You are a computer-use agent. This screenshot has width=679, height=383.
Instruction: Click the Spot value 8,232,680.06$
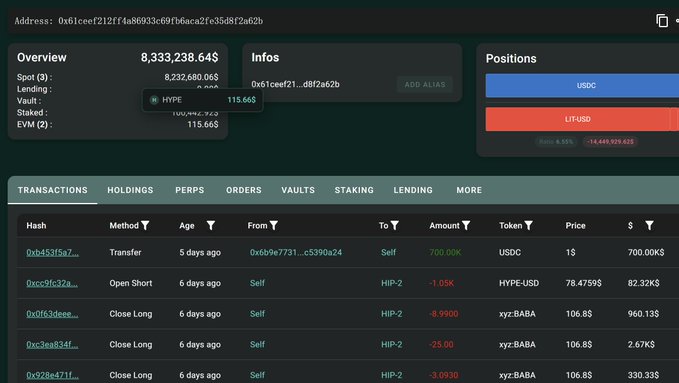click(x=191, y=77)
